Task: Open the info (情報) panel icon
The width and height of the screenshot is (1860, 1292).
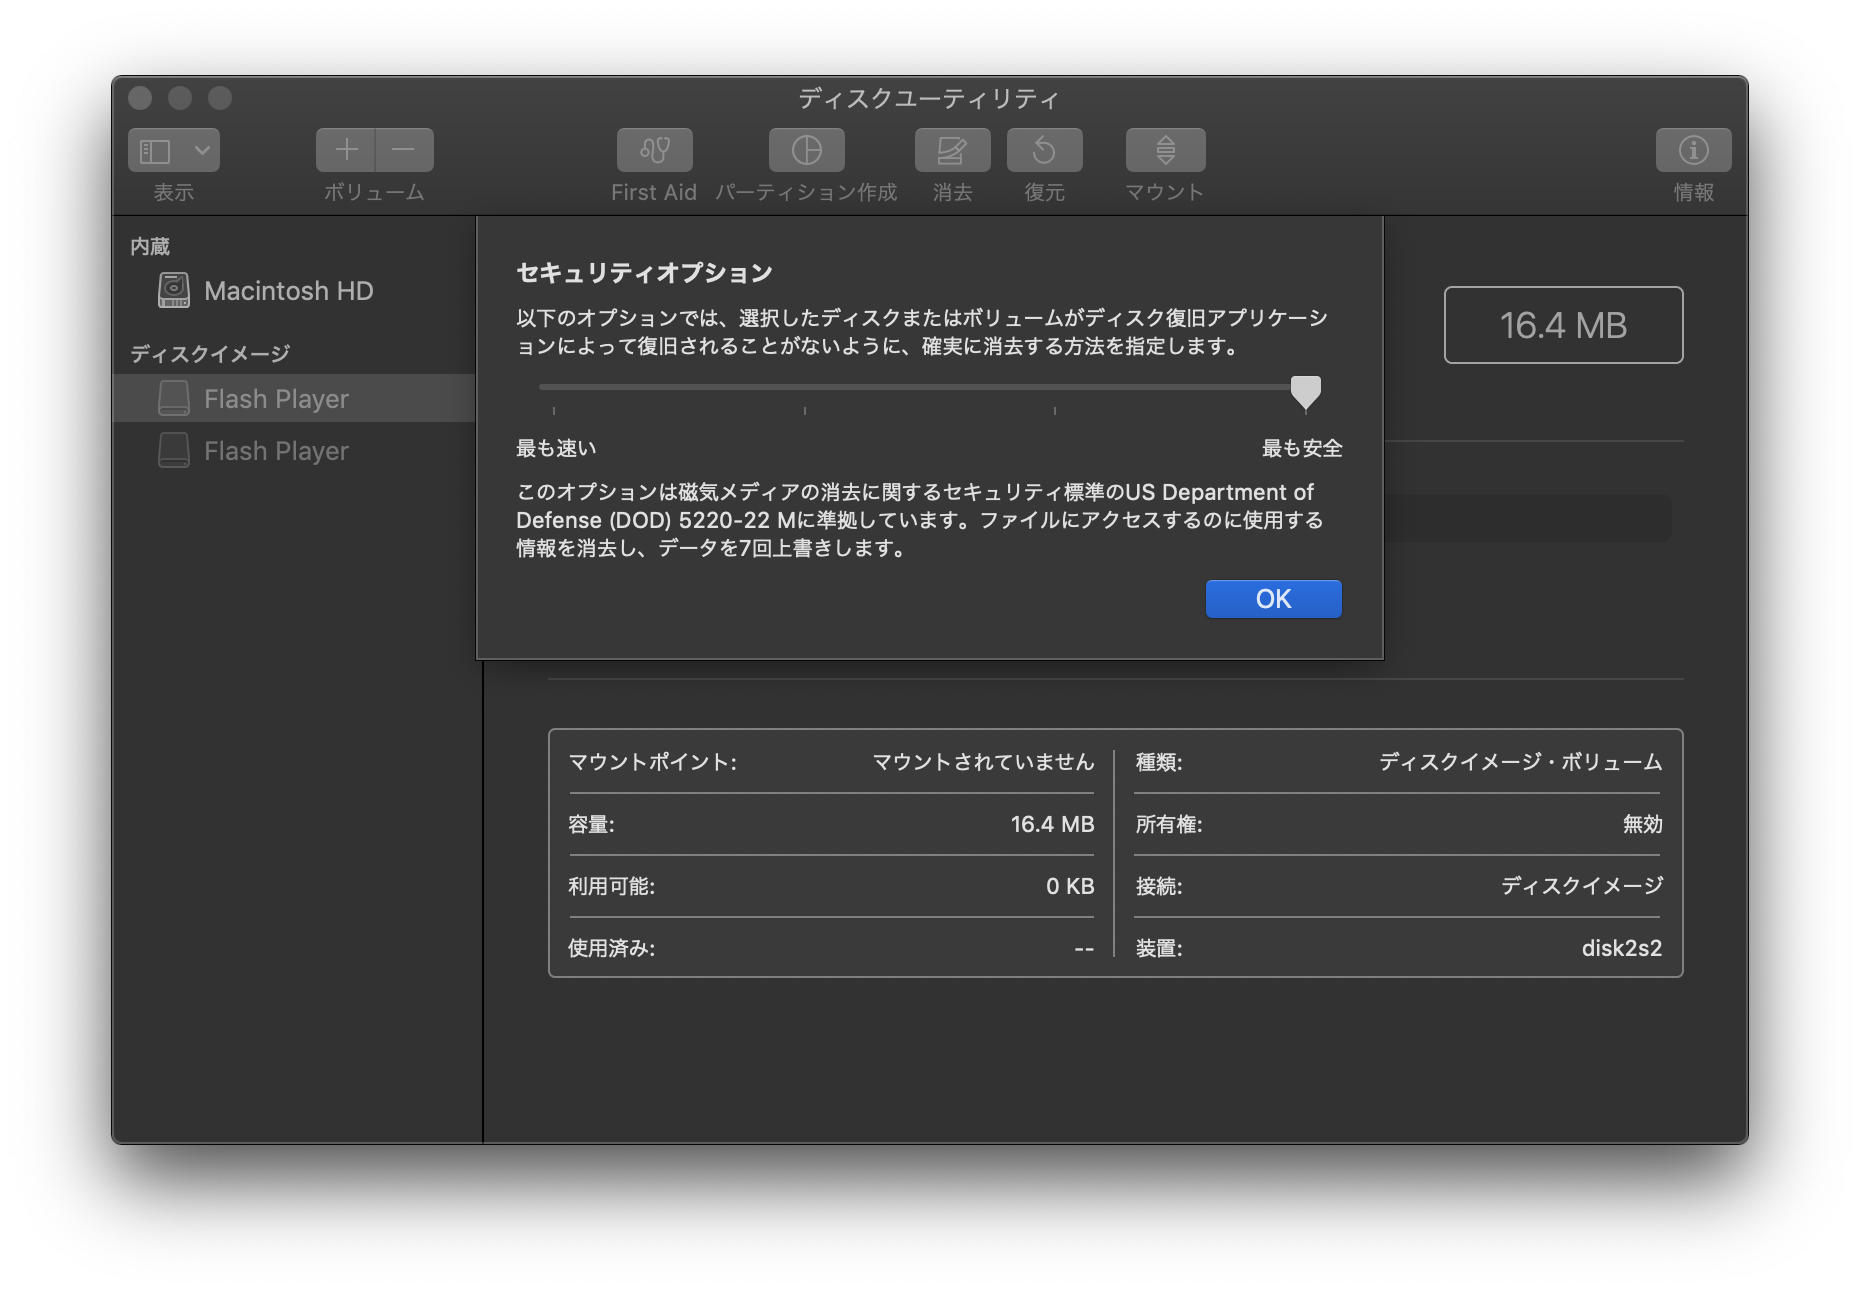Action: (1693, 150)
